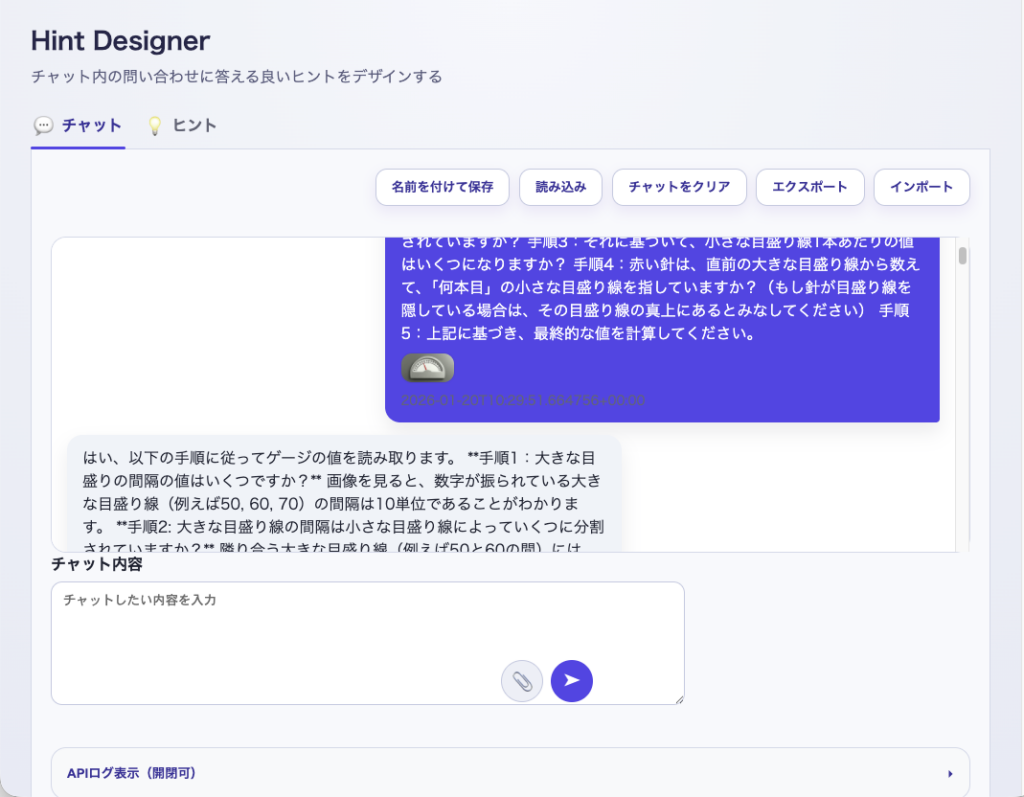Click the paperclip attach file icon

pyautogui.click(x=521, y=681)
